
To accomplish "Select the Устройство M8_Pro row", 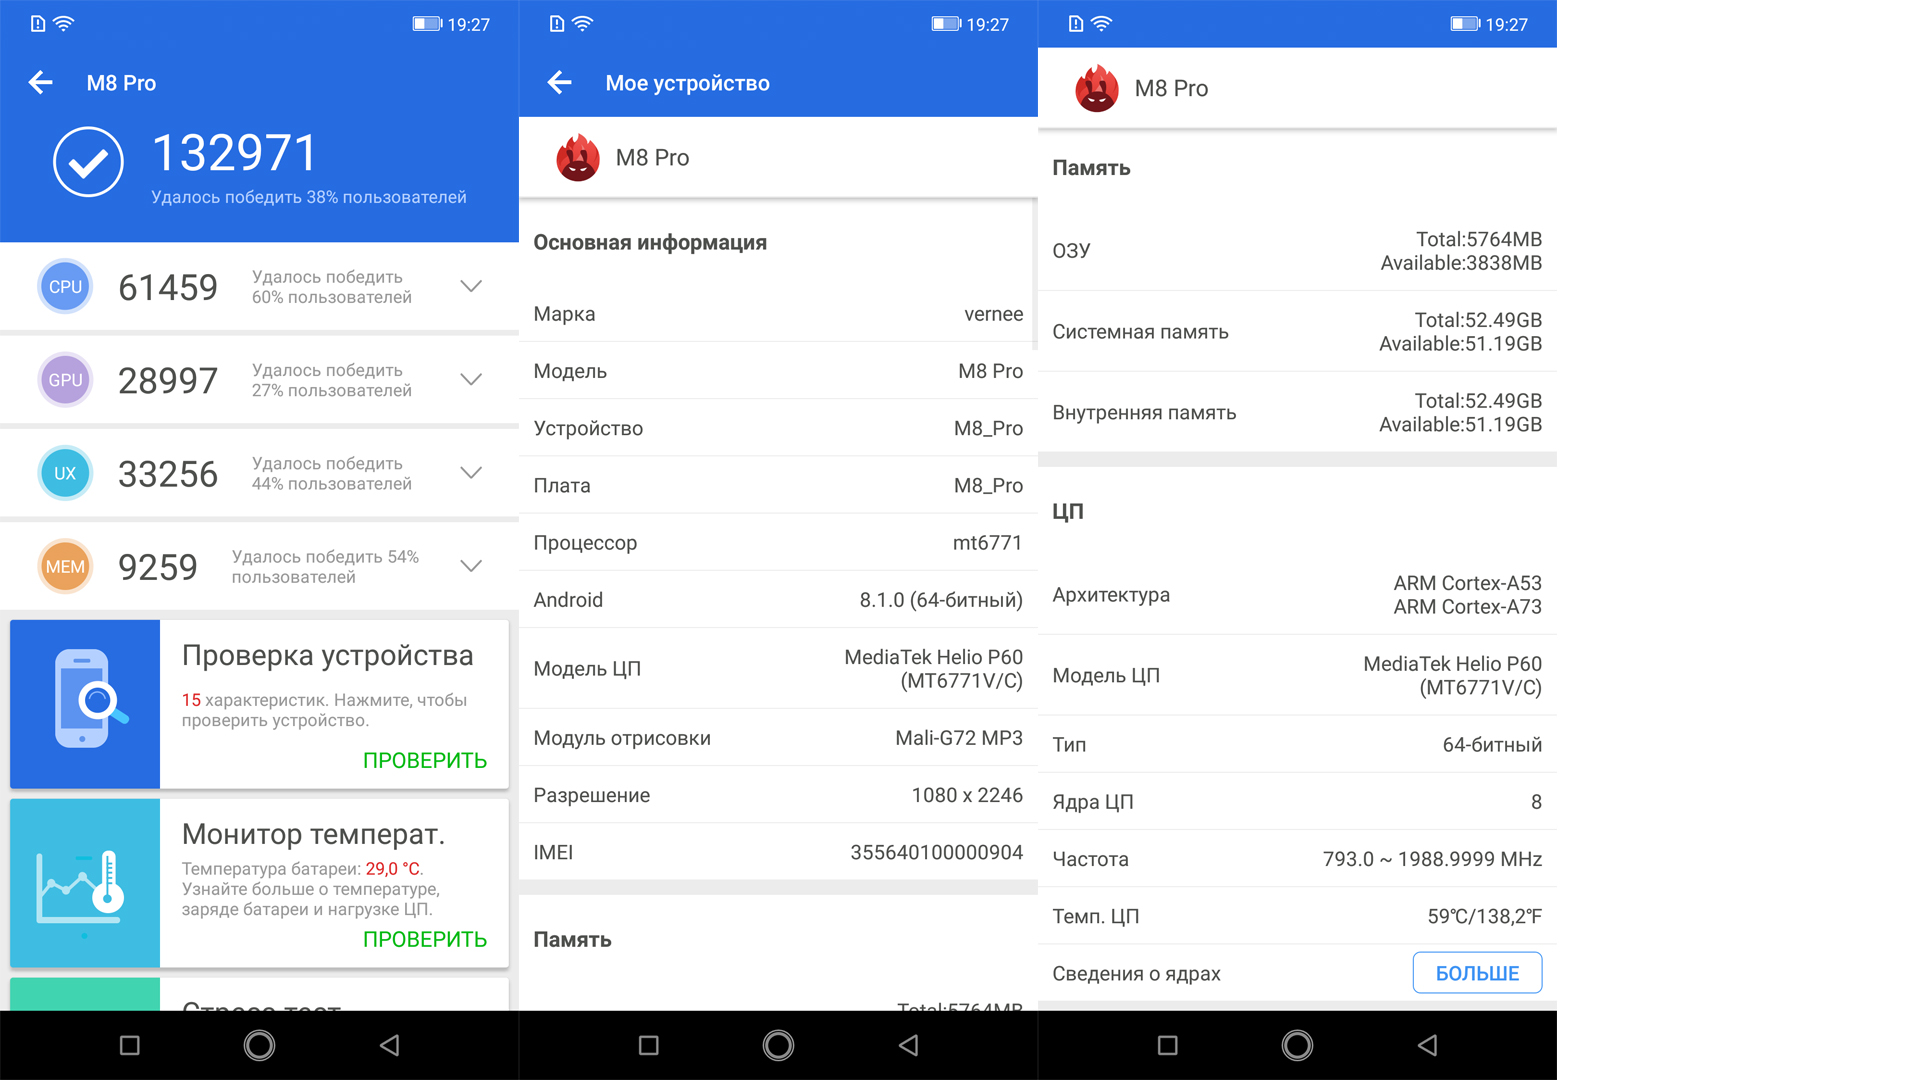I will pyautogui.click(x=778, y=428).
